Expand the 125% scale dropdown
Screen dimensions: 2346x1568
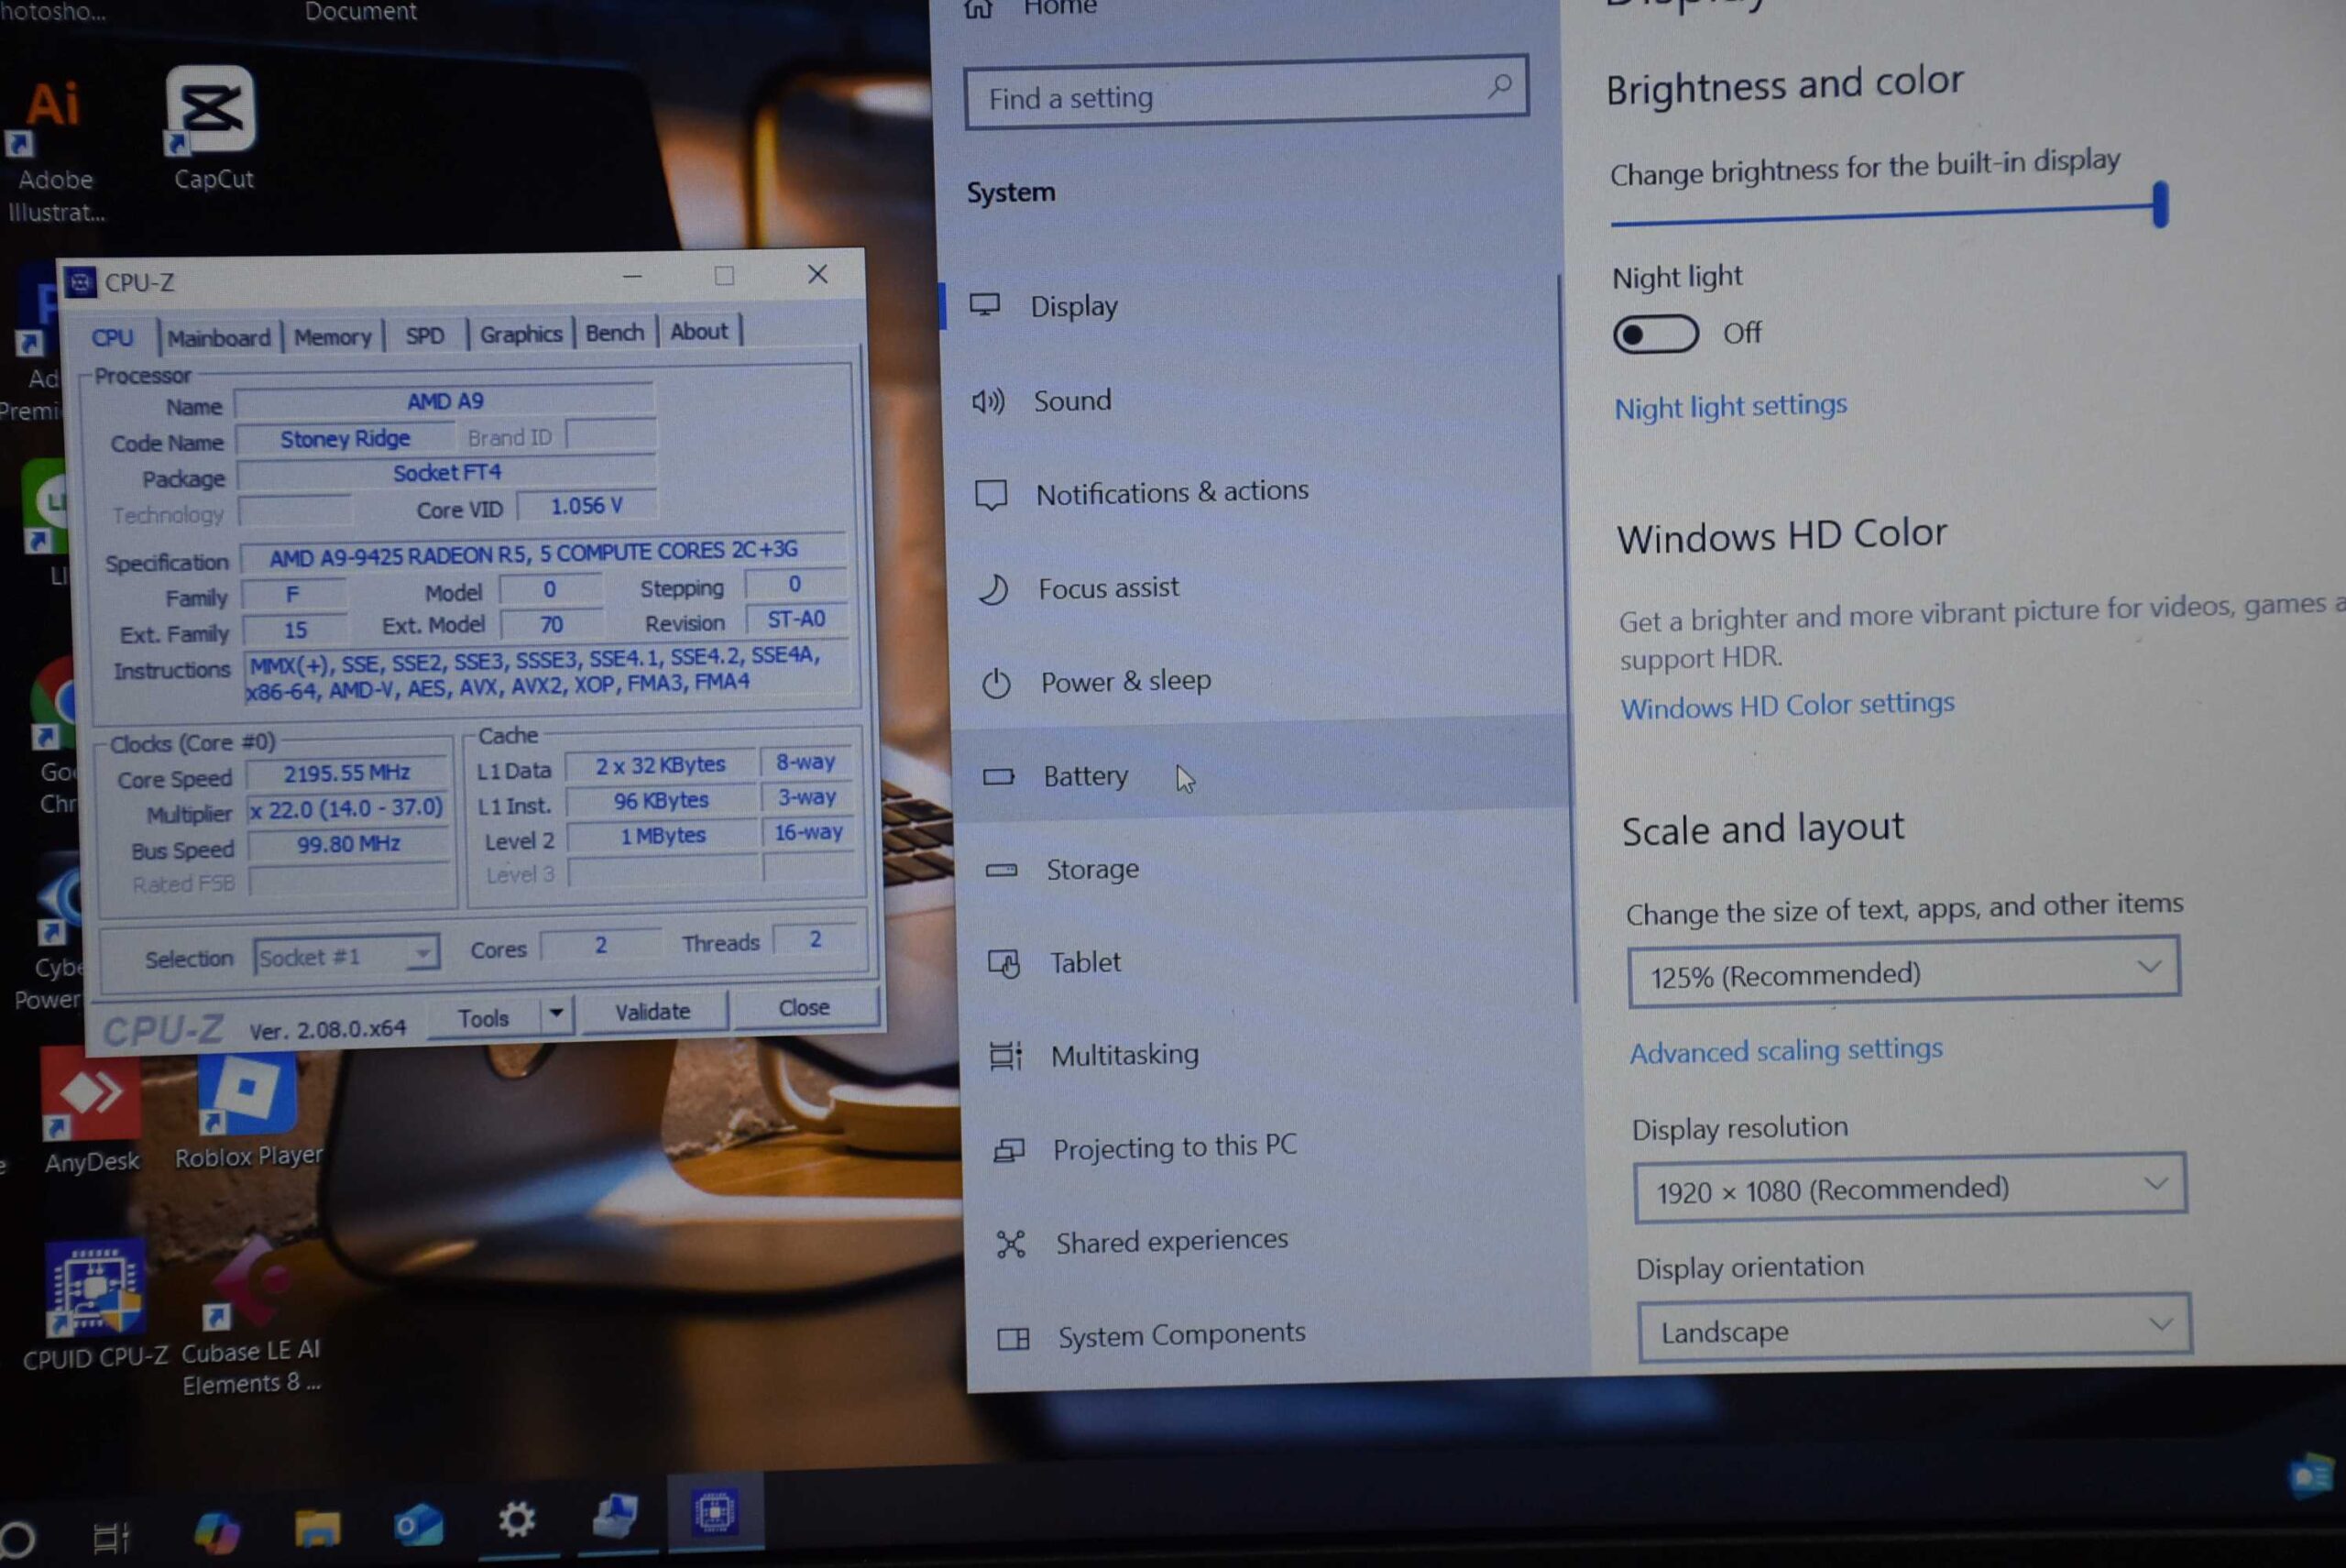[x=1903, y=970]
